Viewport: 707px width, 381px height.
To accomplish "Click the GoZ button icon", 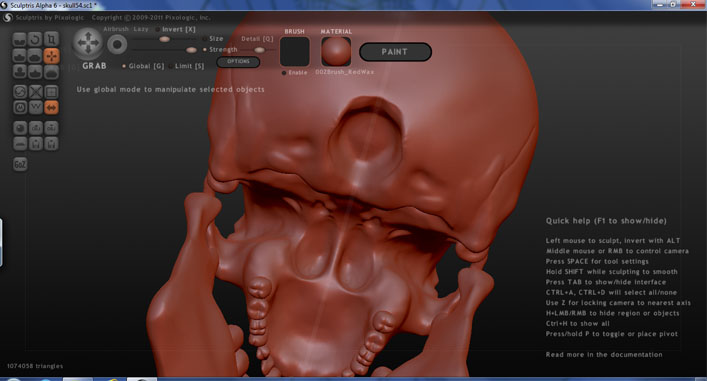I will click(x=20, y=164).
